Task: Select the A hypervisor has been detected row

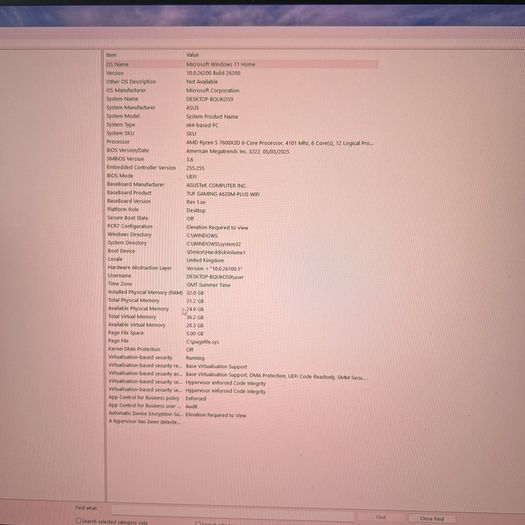Action: coord(240,422)
